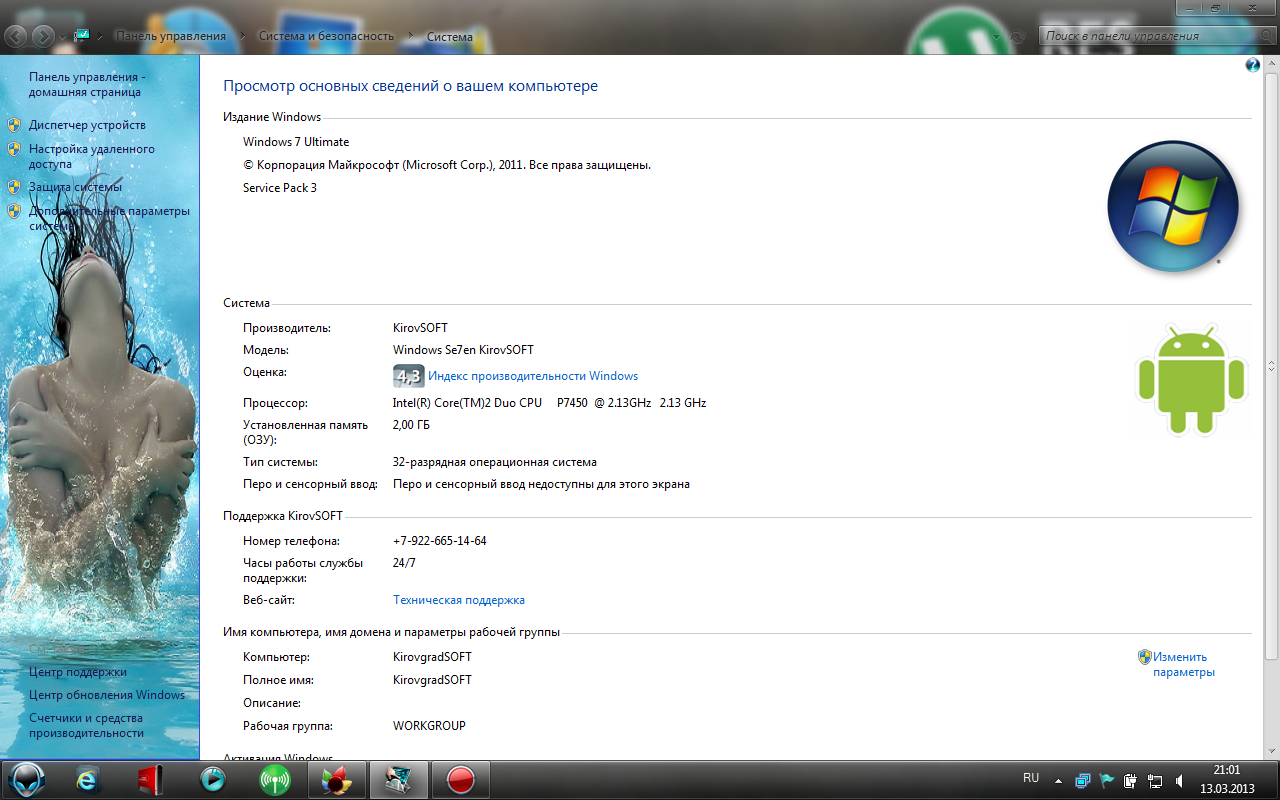Expand the arrow after Система и безопасность breadcrumb

click(x=410, y=36)
